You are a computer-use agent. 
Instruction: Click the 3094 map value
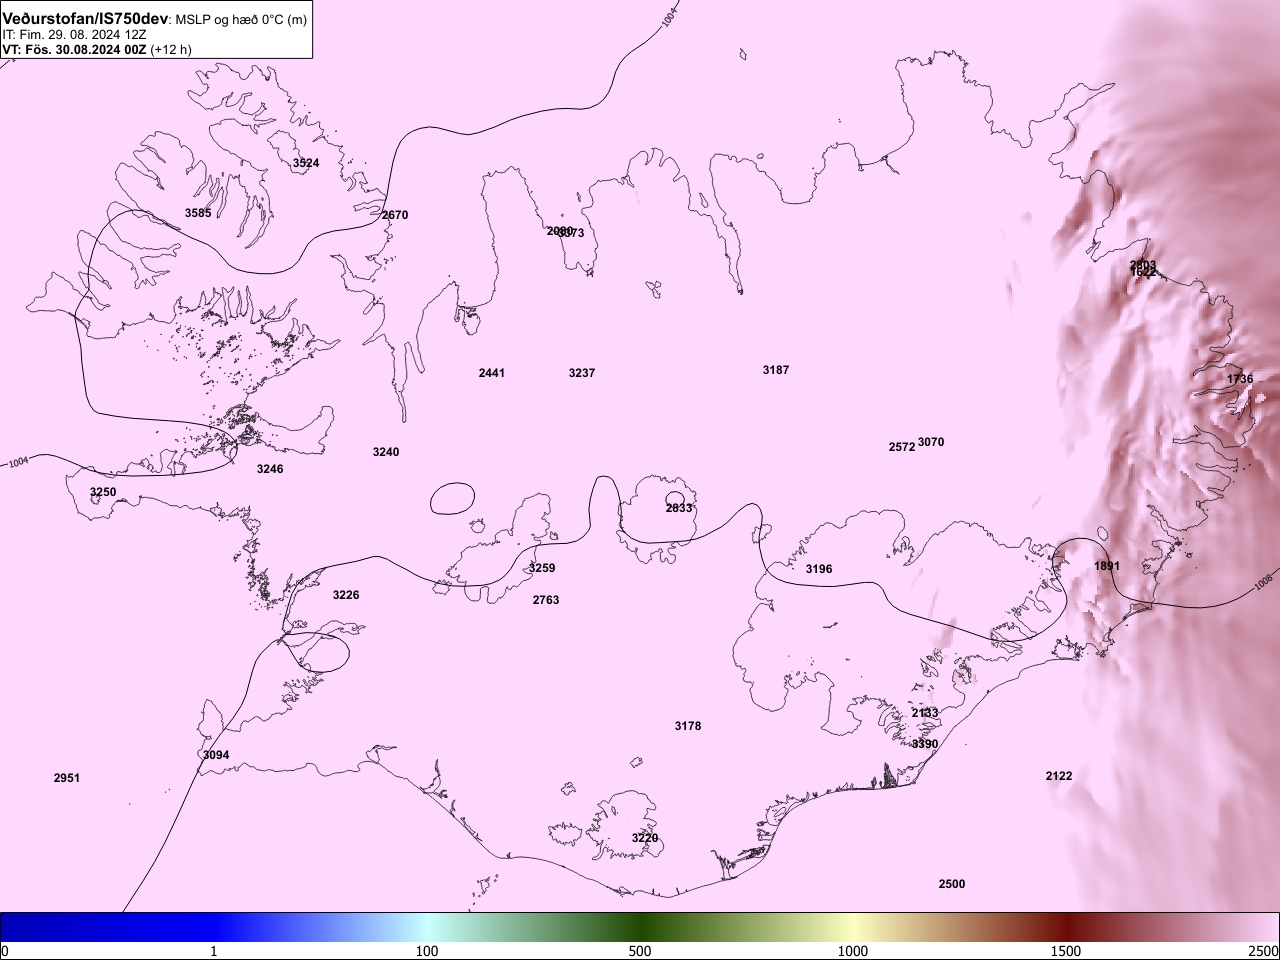tap(216, 755)
